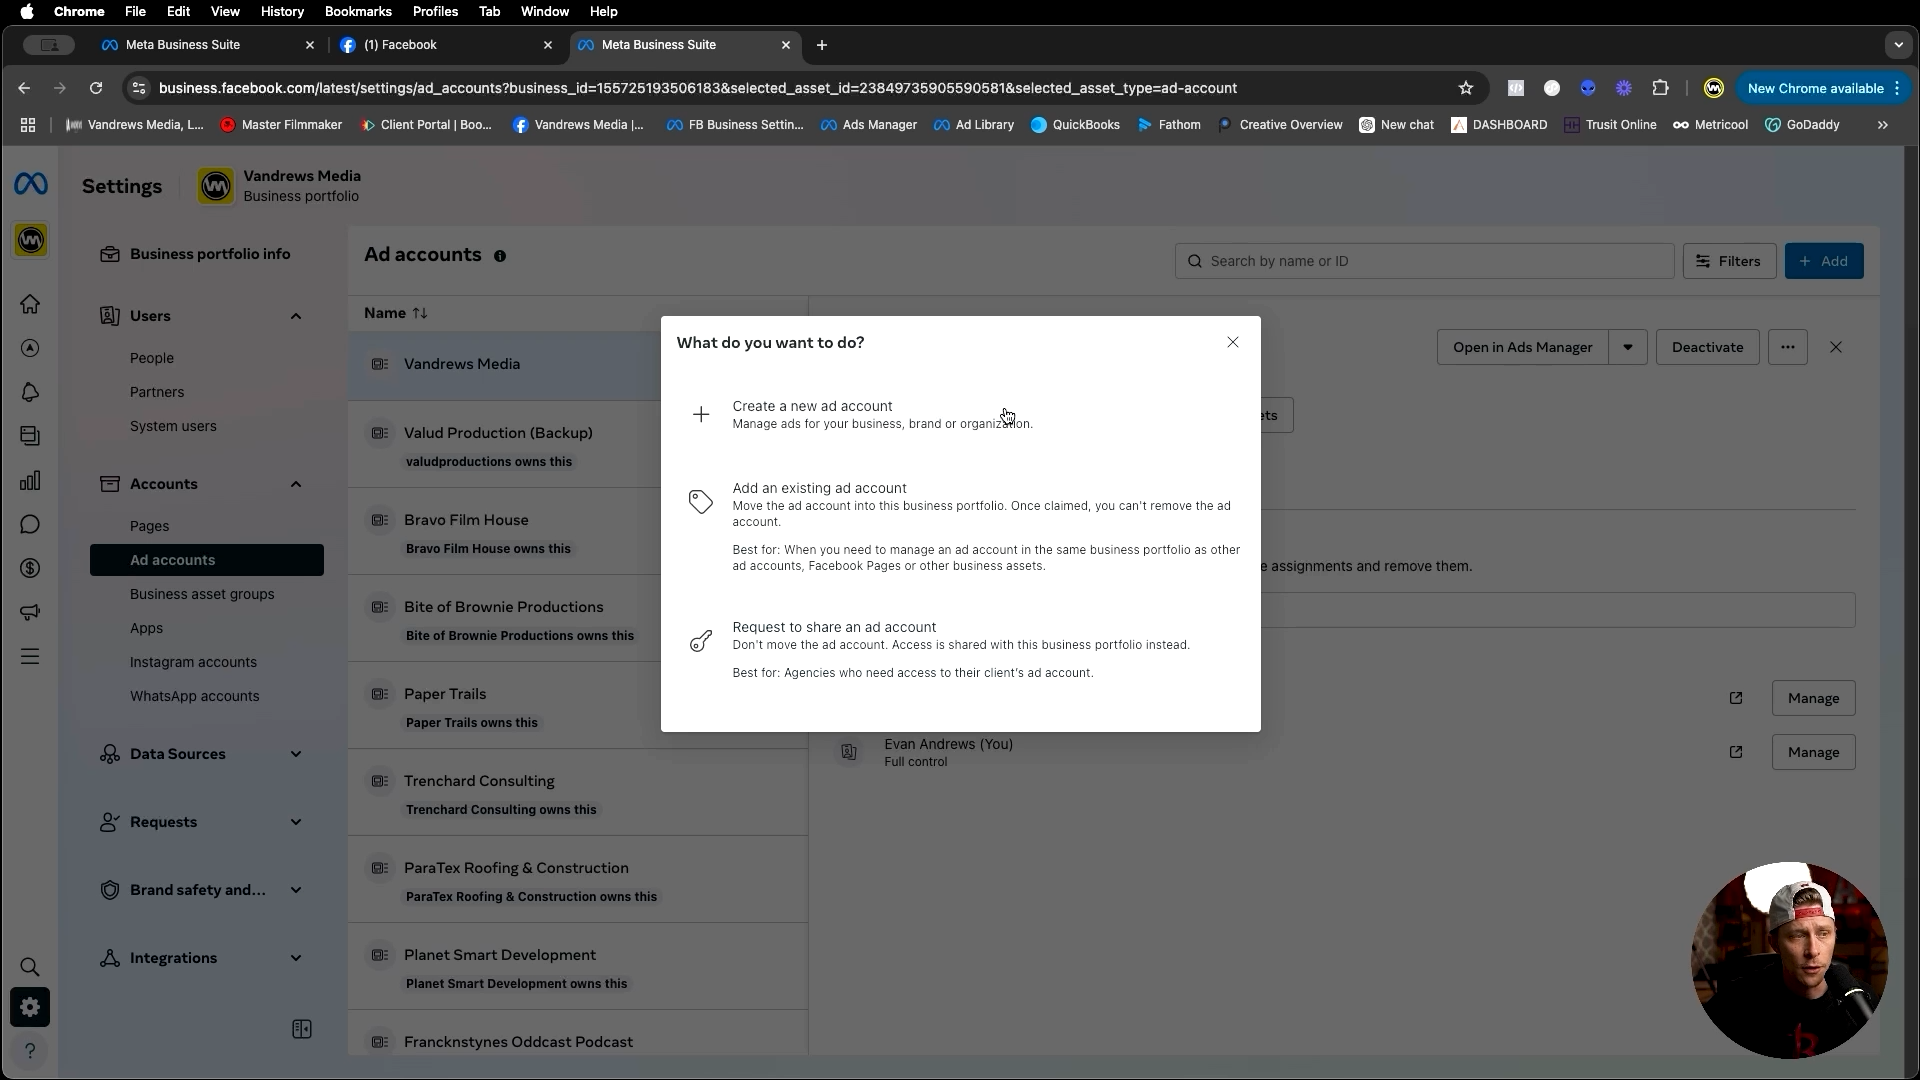Expand the Brand safety section
Image resolution: width=1920 pixels, height=1080 pixels.
[296, 890]
